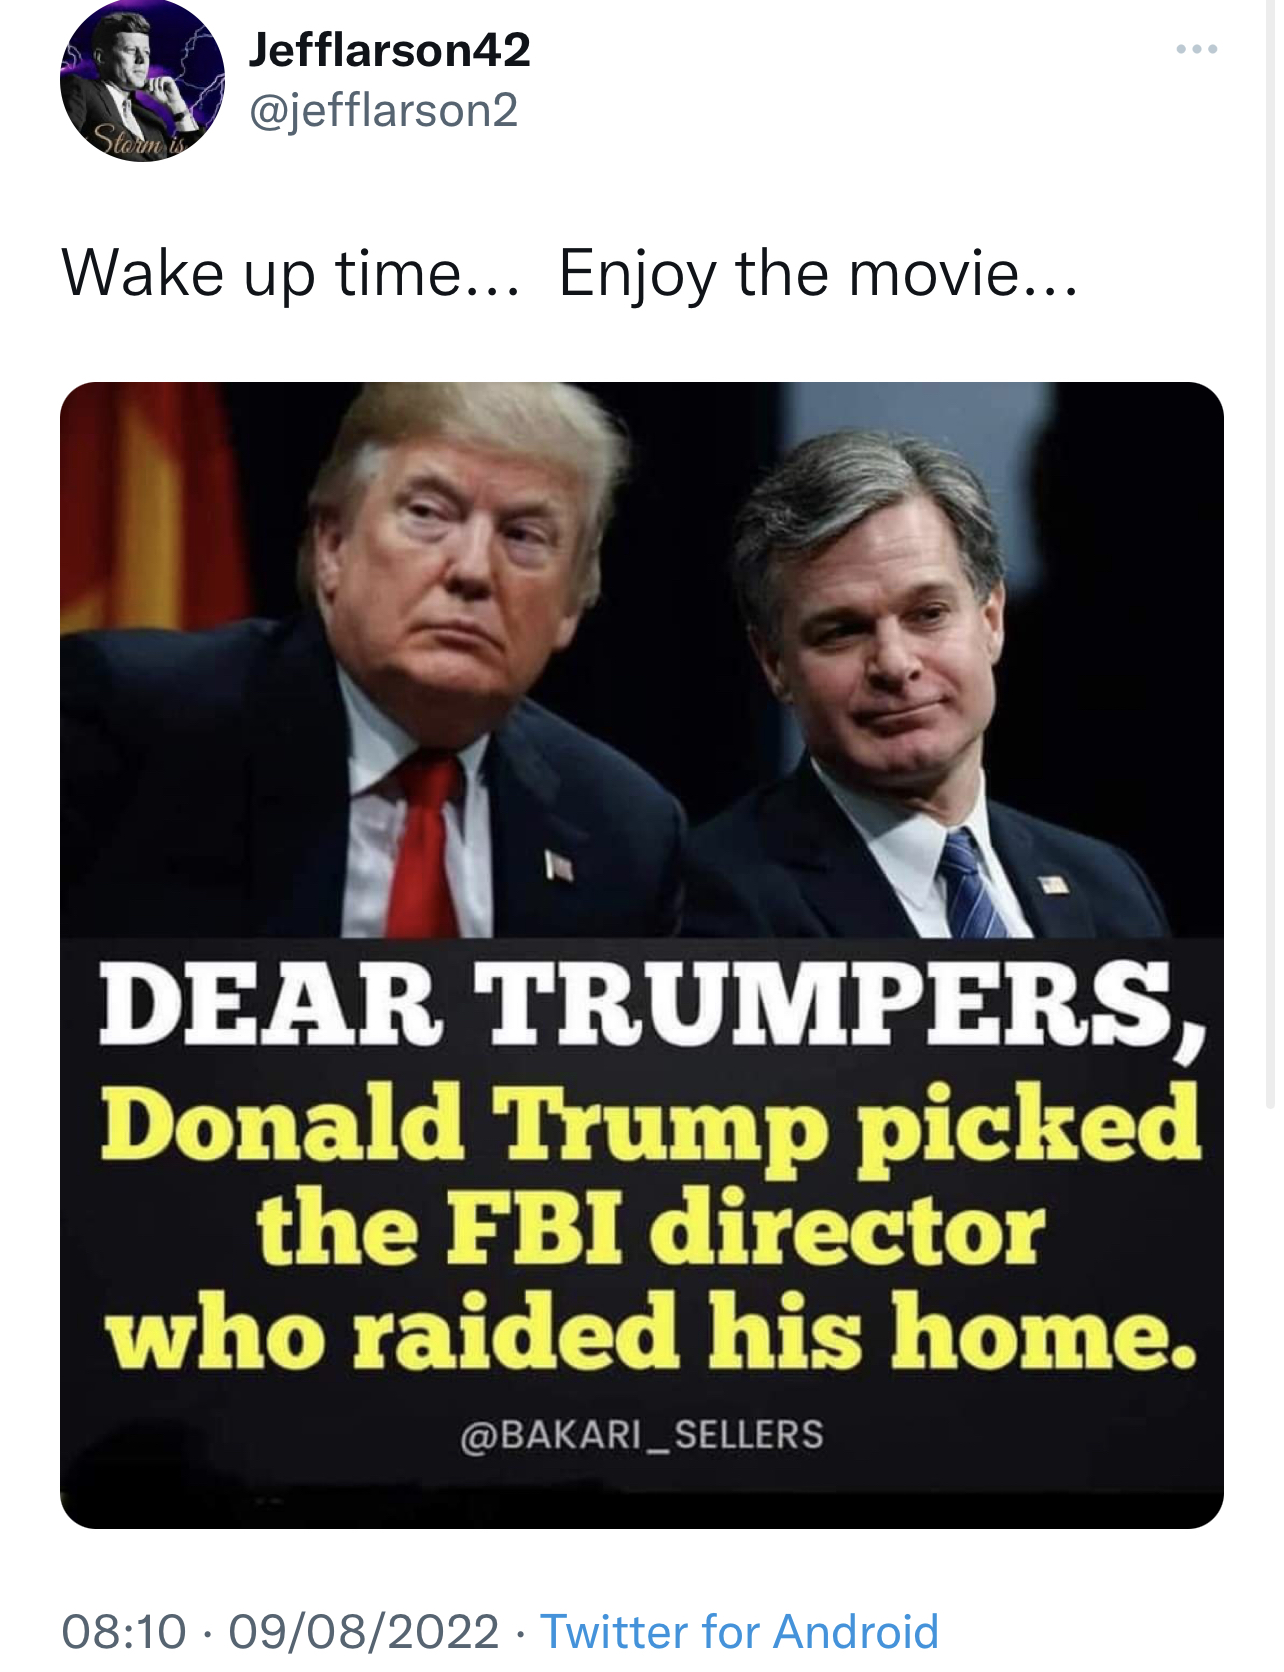Select the 09/08/2022 tweet date
The image size is (1284, 1672).
(x=364, y=1631)
